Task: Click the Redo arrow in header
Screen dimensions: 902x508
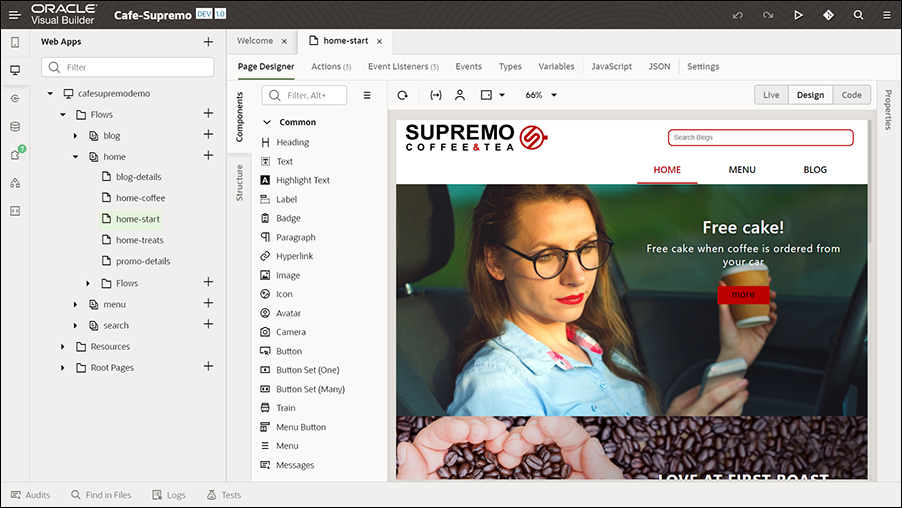Action: (x=768, y=15)
